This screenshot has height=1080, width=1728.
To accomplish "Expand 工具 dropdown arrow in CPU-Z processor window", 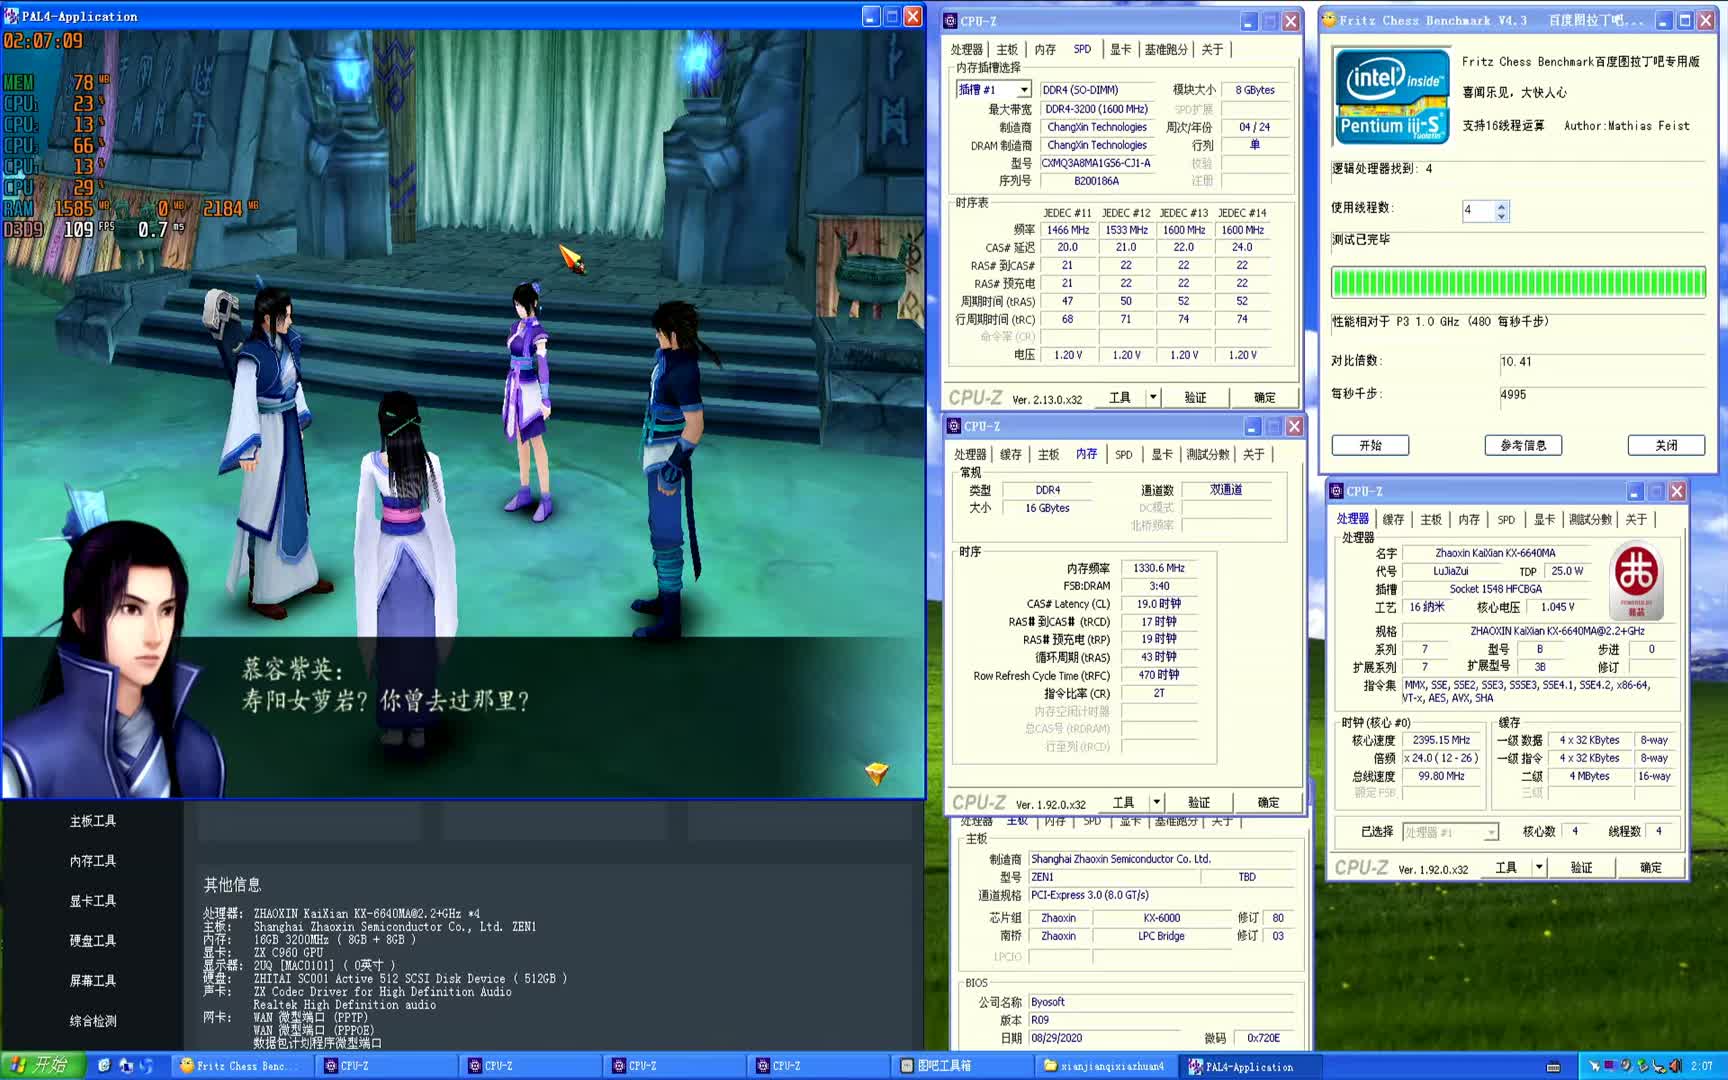I will pyautogui.click(x=1539, y=867).
